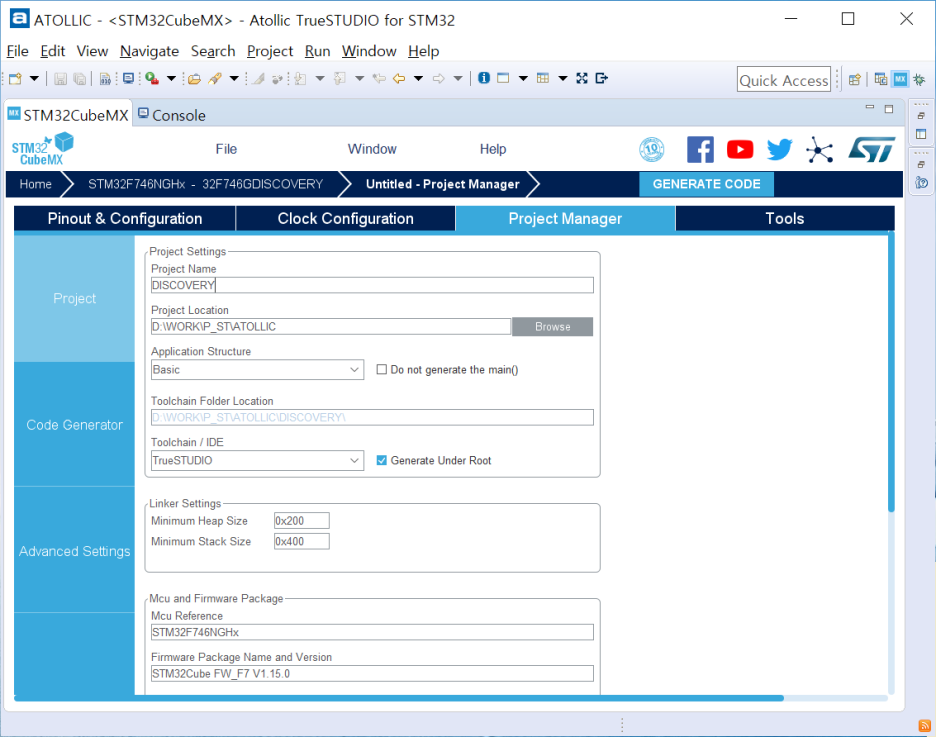The width and height of the screenshot is (936, 737).
Task: Switch to the C/C++ perspective icon
Action: tap(880, 79)
